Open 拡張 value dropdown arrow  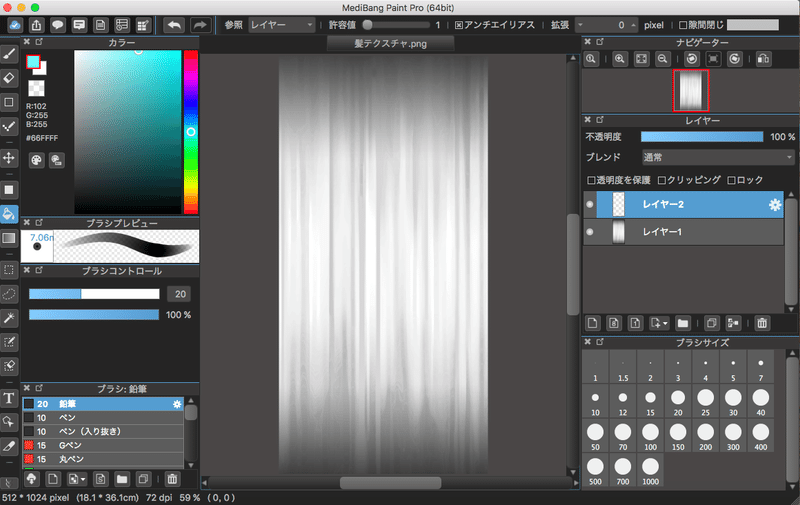point(580,24)
